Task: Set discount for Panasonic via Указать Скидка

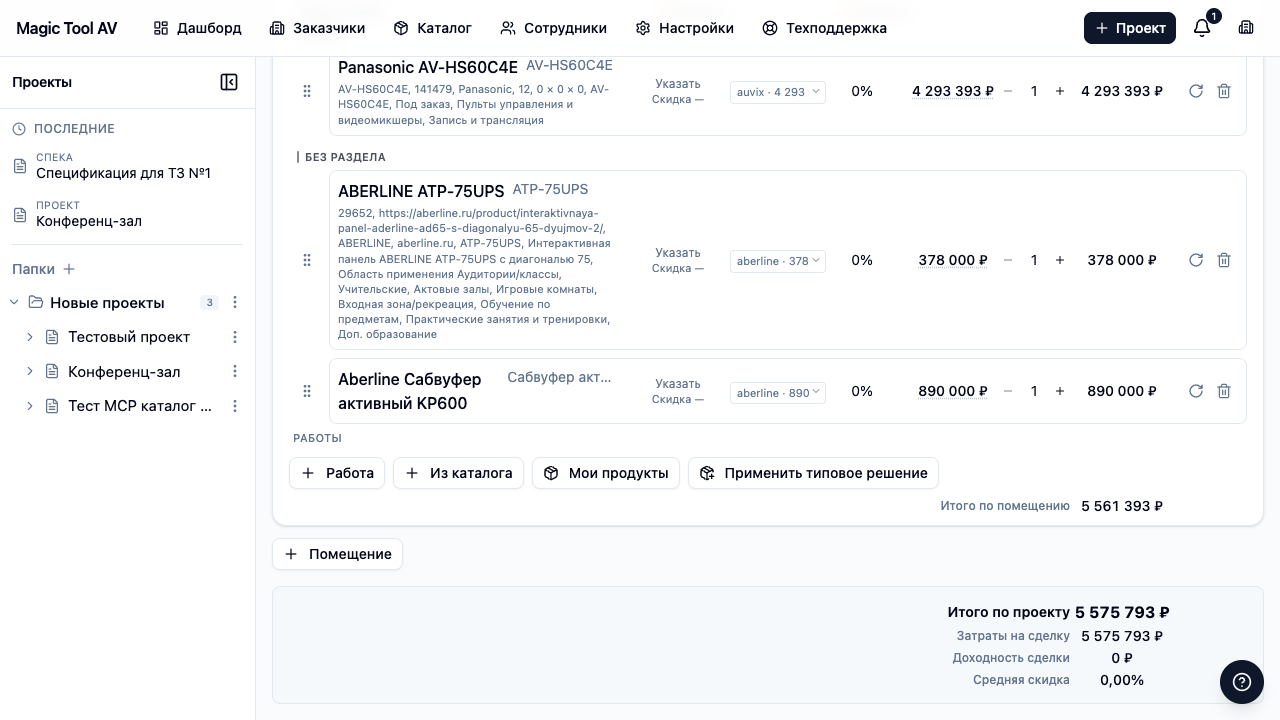Action: [x=678, y=91]
